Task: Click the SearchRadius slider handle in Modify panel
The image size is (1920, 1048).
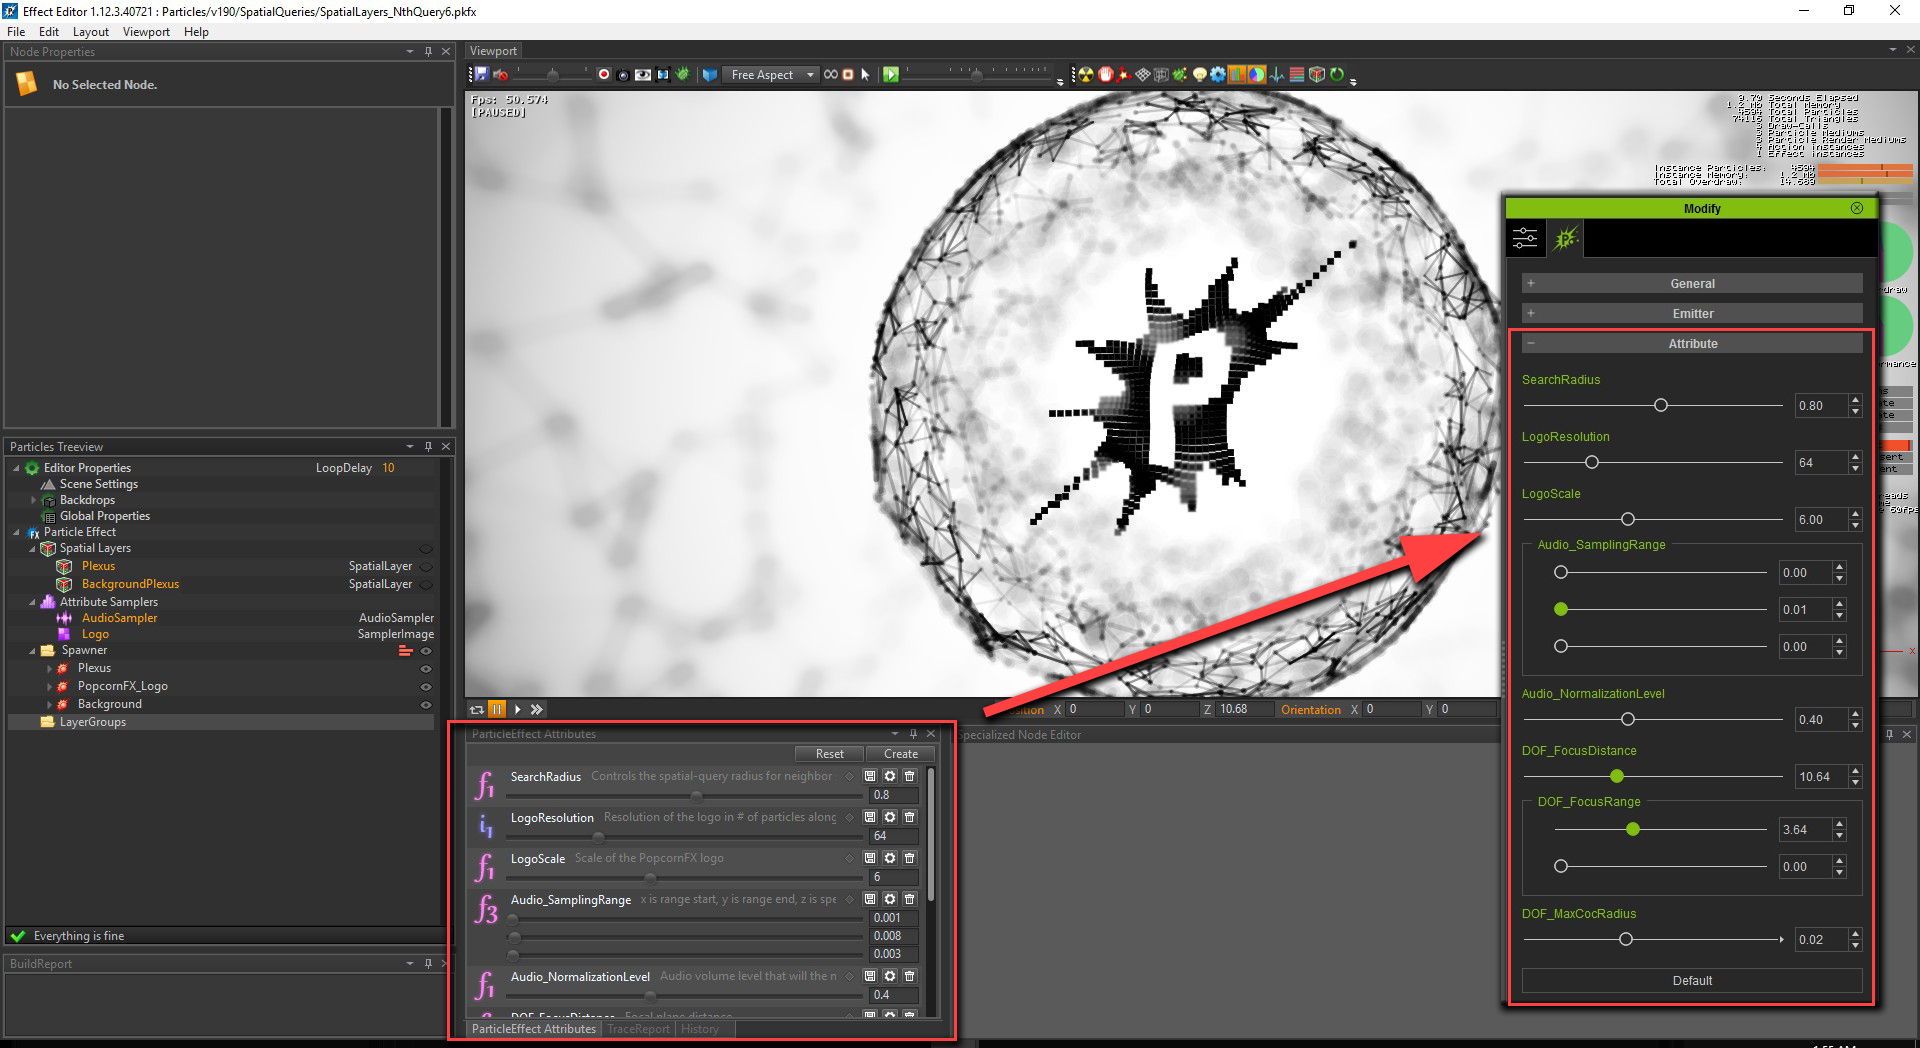Action: pos(1661,406)
